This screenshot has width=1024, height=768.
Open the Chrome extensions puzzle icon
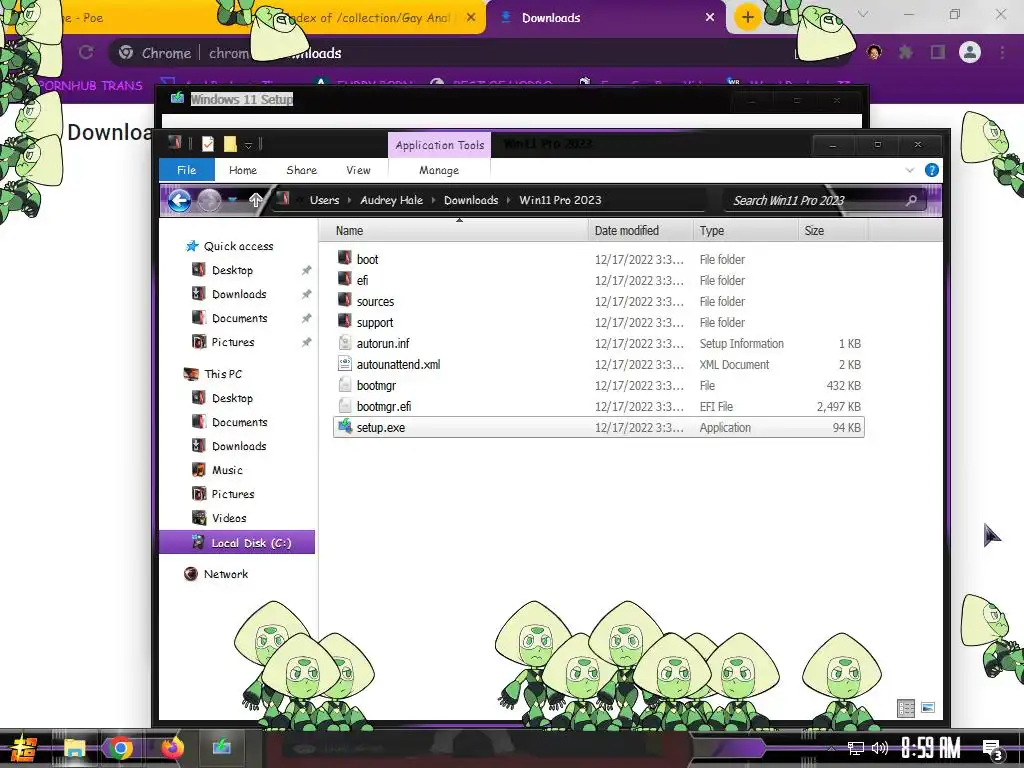[x=905, y=52]
